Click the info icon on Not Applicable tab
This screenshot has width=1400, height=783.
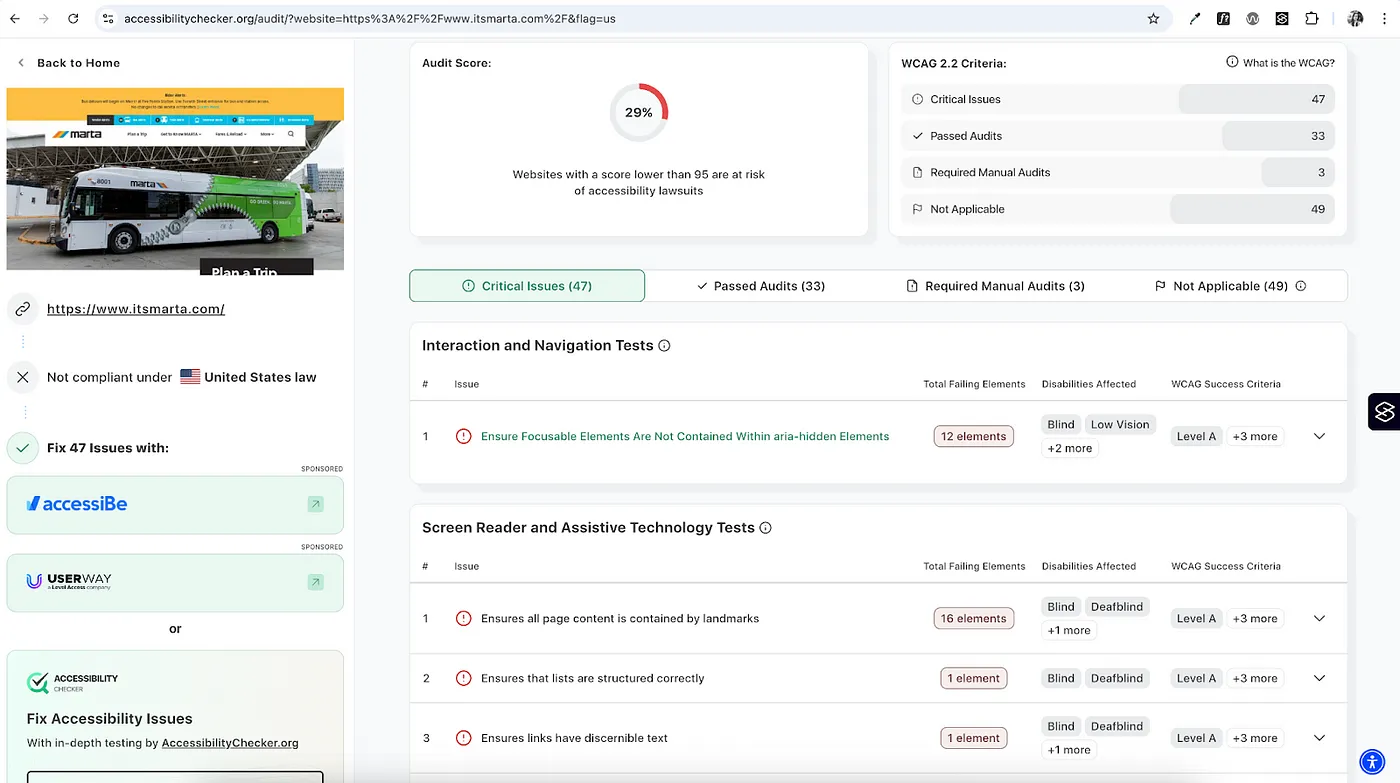coord(1301,286)
